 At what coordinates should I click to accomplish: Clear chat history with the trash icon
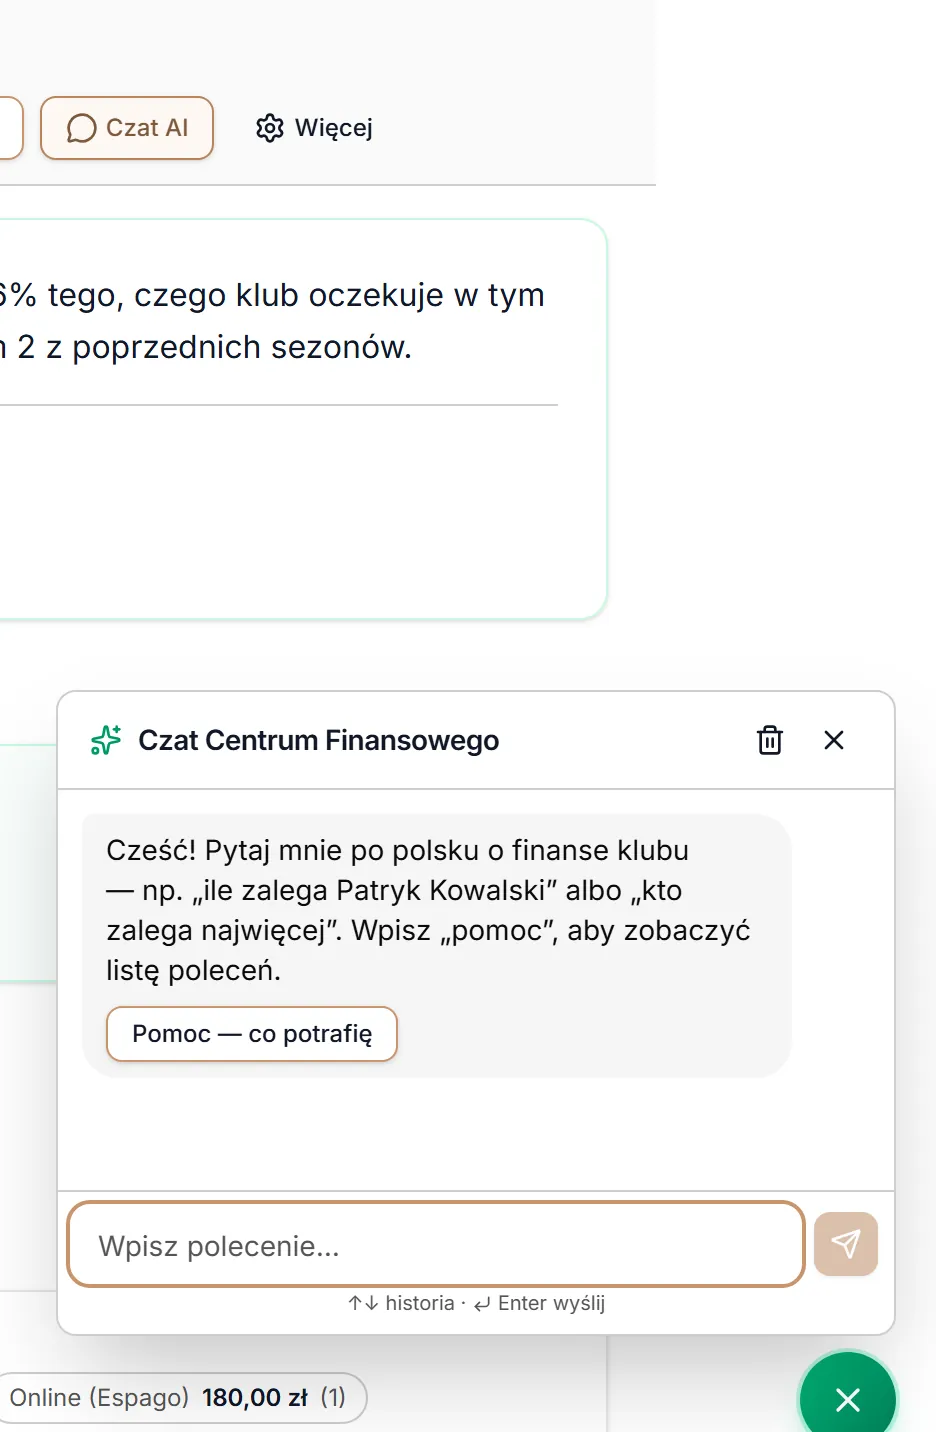(x=770, y=740)
